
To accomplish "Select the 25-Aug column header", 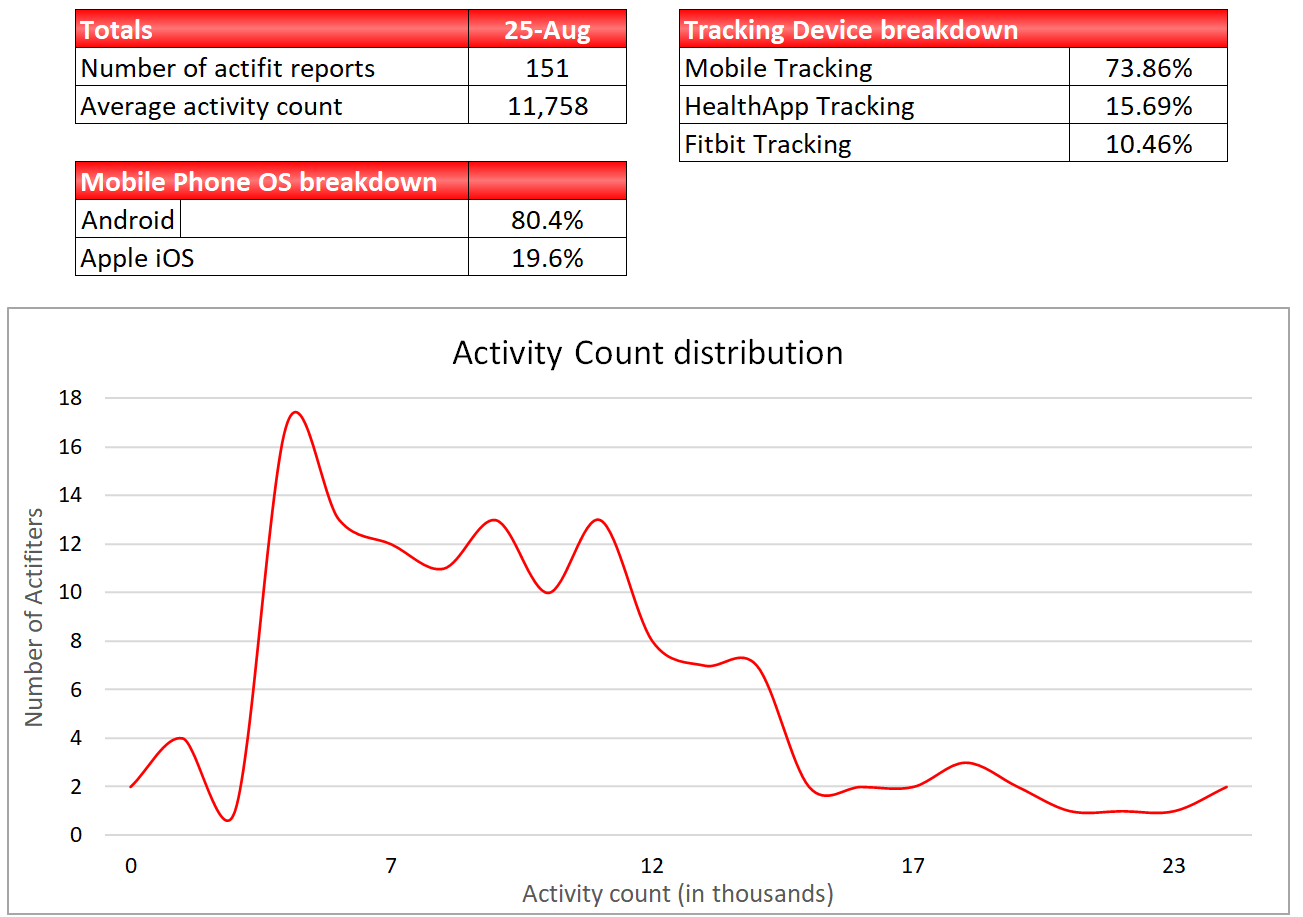I will (x=547, y=29).
